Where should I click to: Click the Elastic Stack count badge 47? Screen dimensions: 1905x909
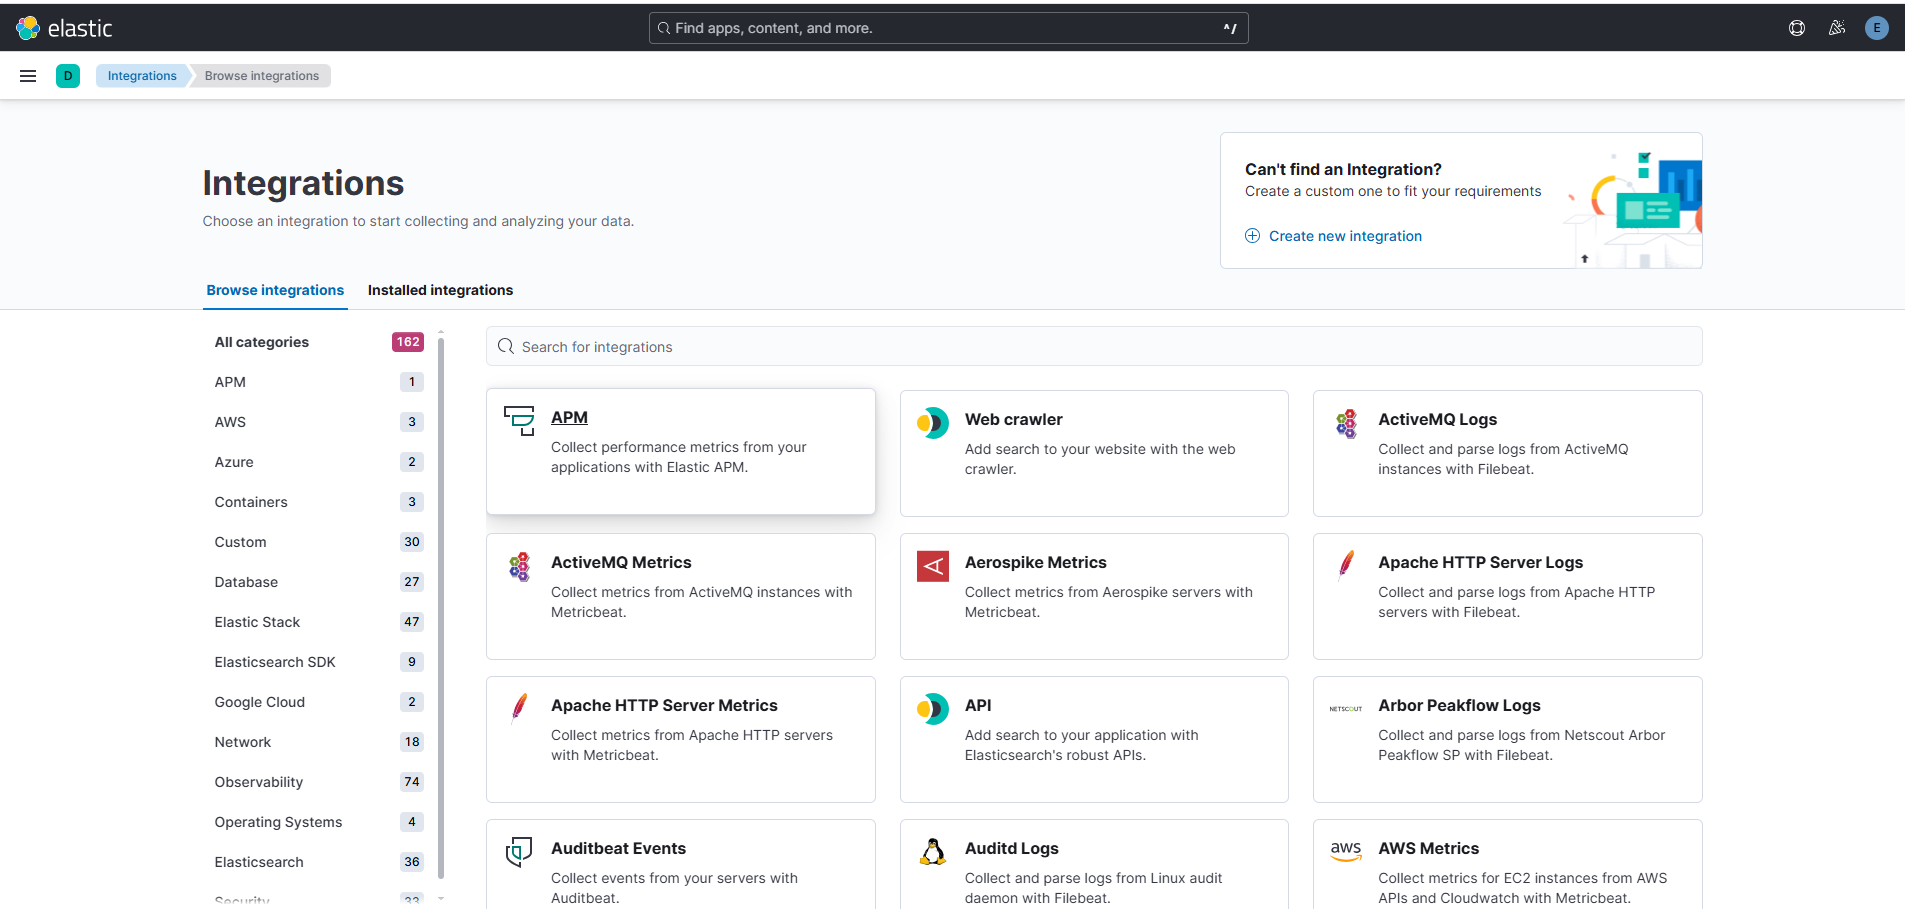(x=412, y=622)
